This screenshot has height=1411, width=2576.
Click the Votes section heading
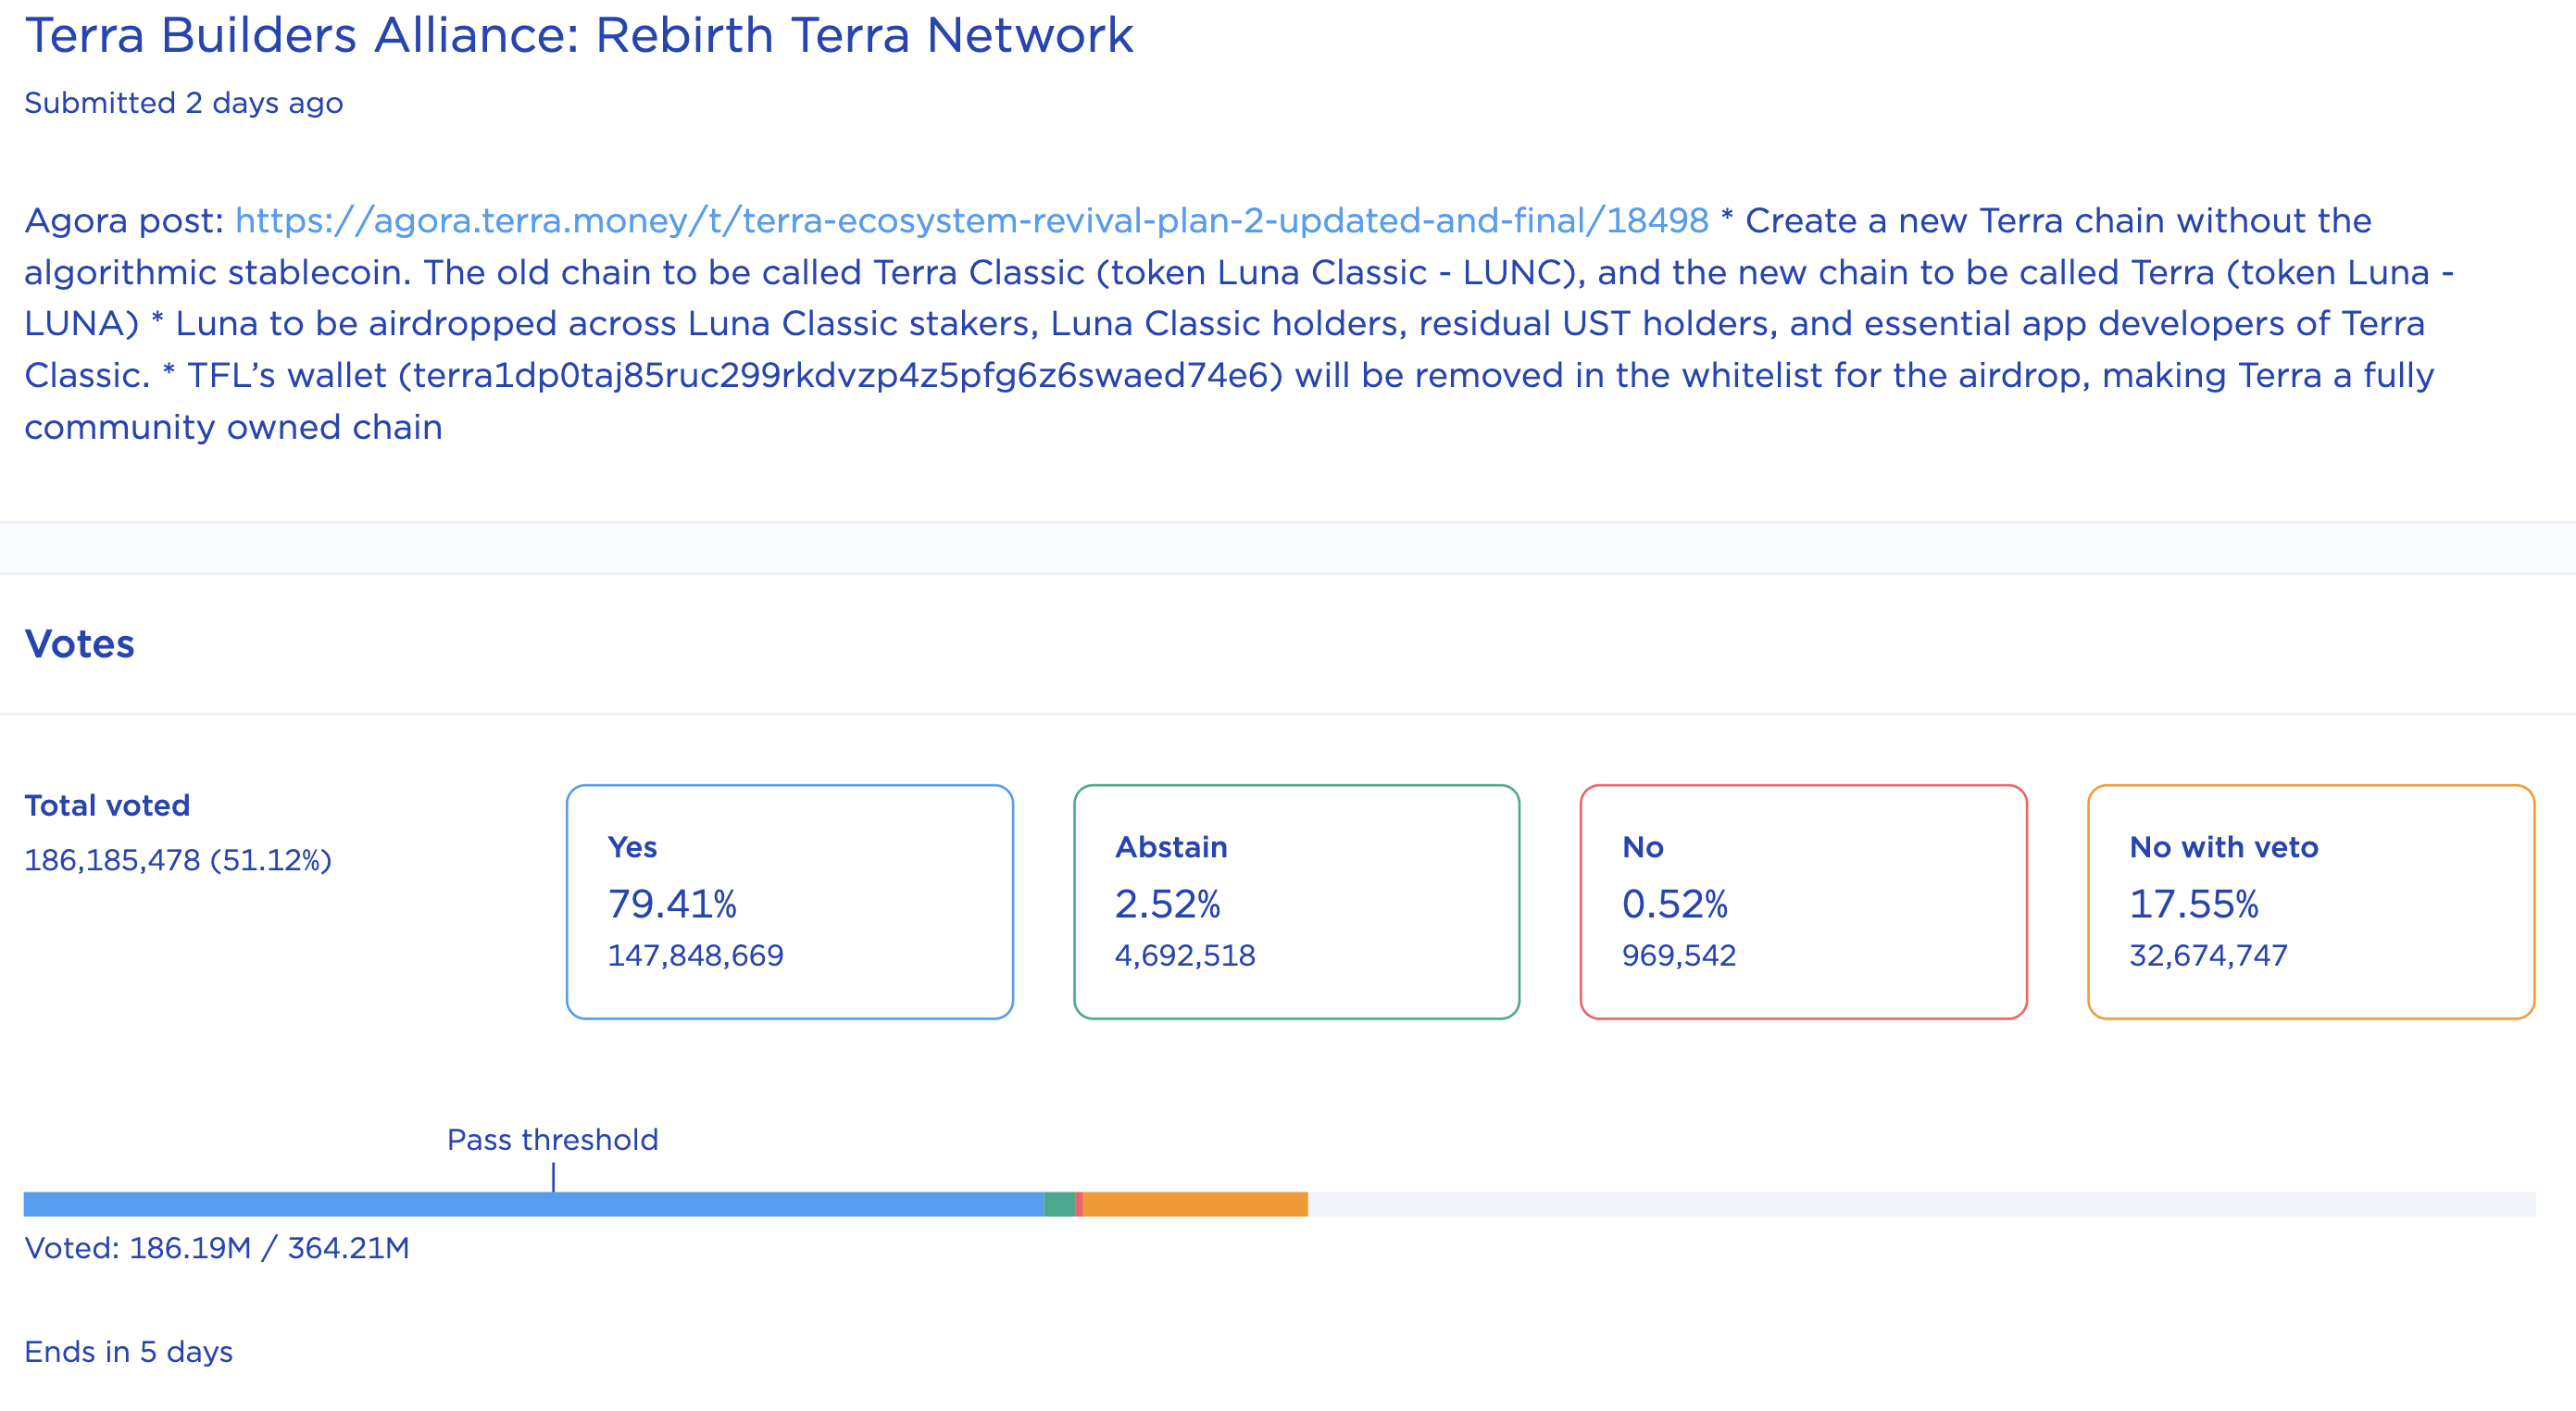[79, 644]
